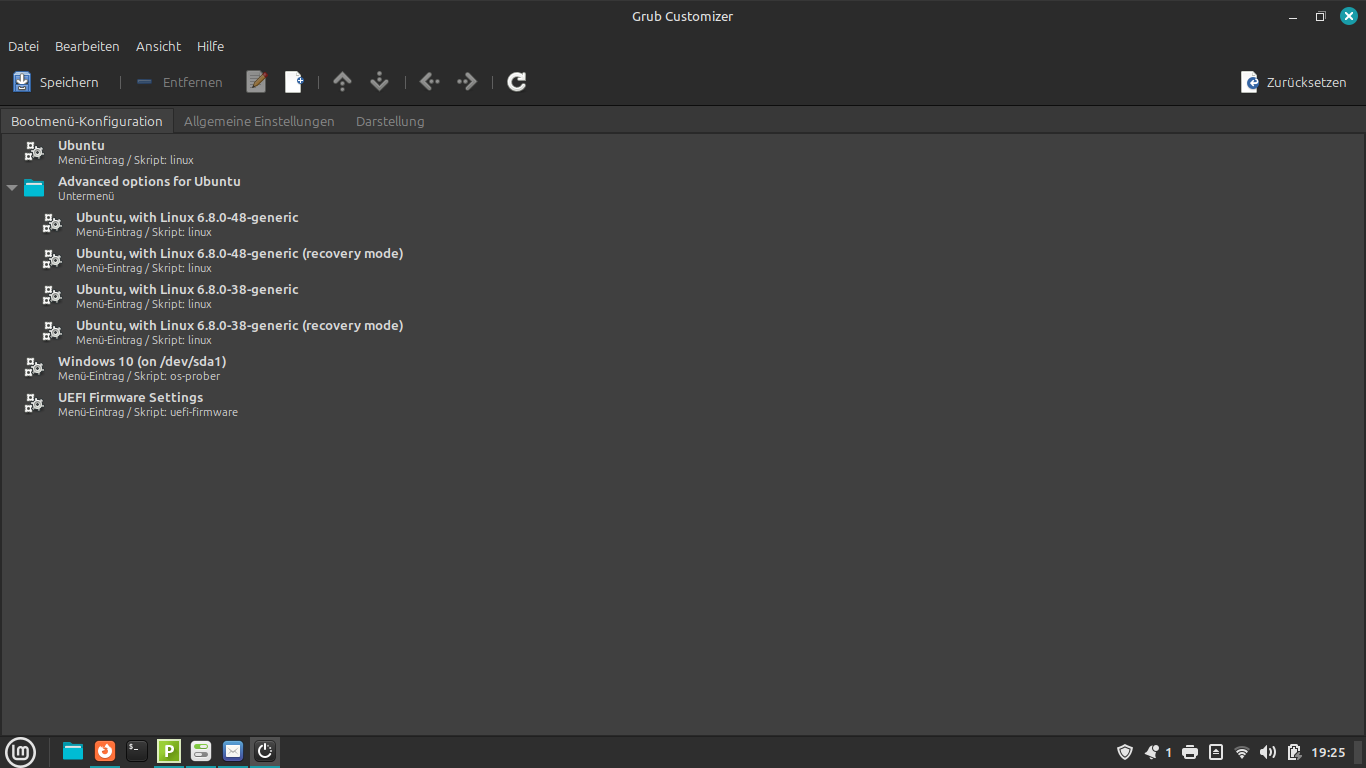Reload the configuration with the refresh icon
The width and height of the screenshot is (1366, 768).
click(517, 82)
